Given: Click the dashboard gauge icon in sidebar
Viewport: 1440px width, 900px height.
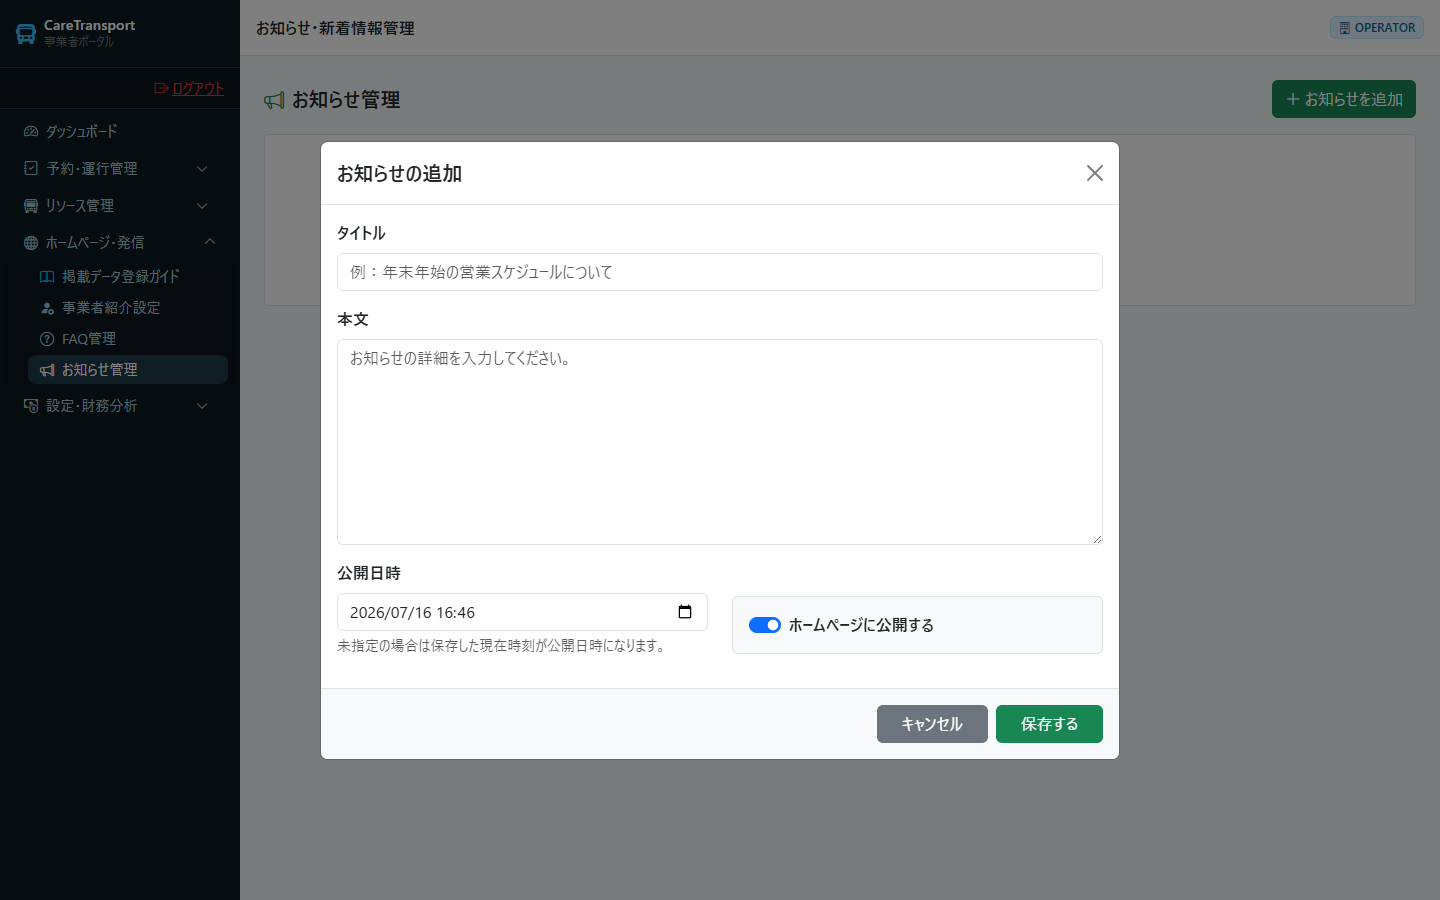Looking at the screenshot, I should (x=31, y=131).
